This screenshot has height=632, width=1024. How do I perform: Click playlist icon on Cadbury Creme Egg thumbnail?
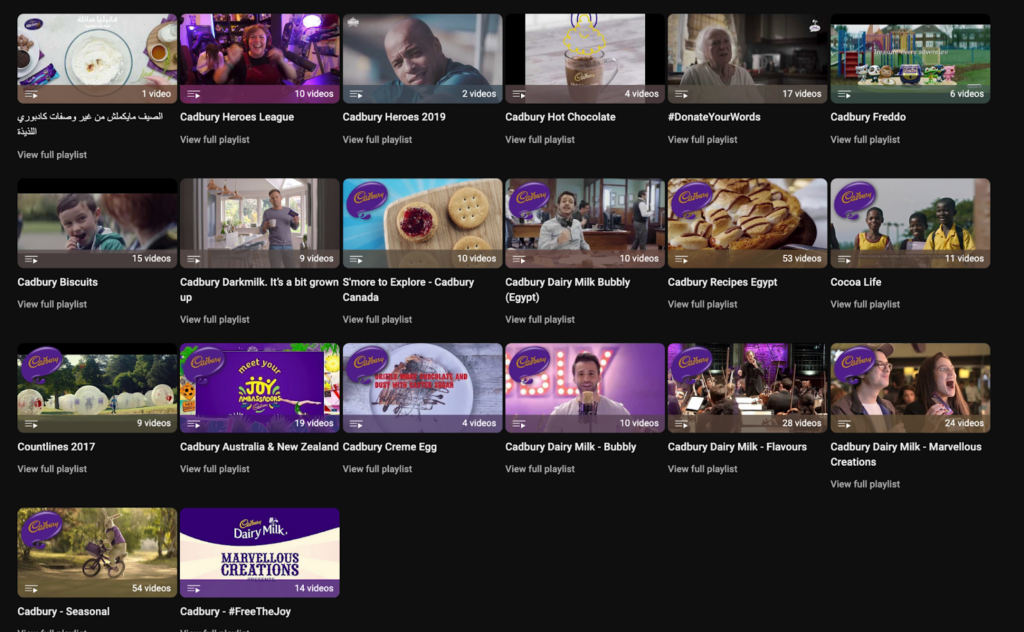356,423
